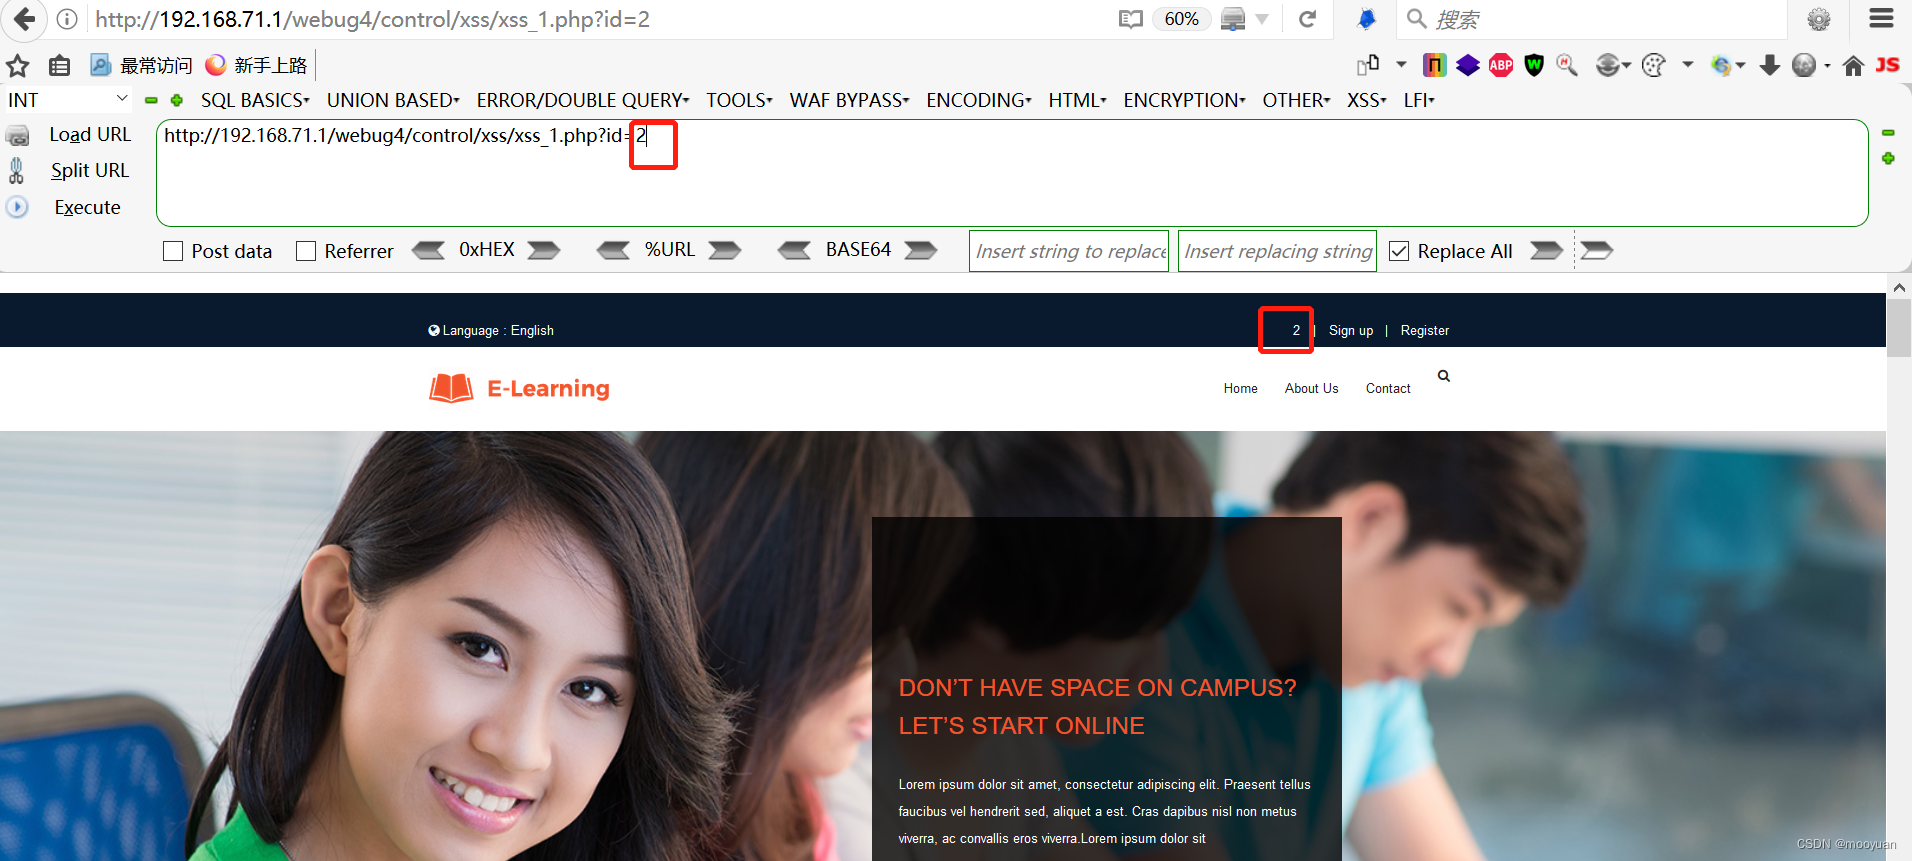
Task: Click the purple layers extension icon
Action: tap(1467, 65)
